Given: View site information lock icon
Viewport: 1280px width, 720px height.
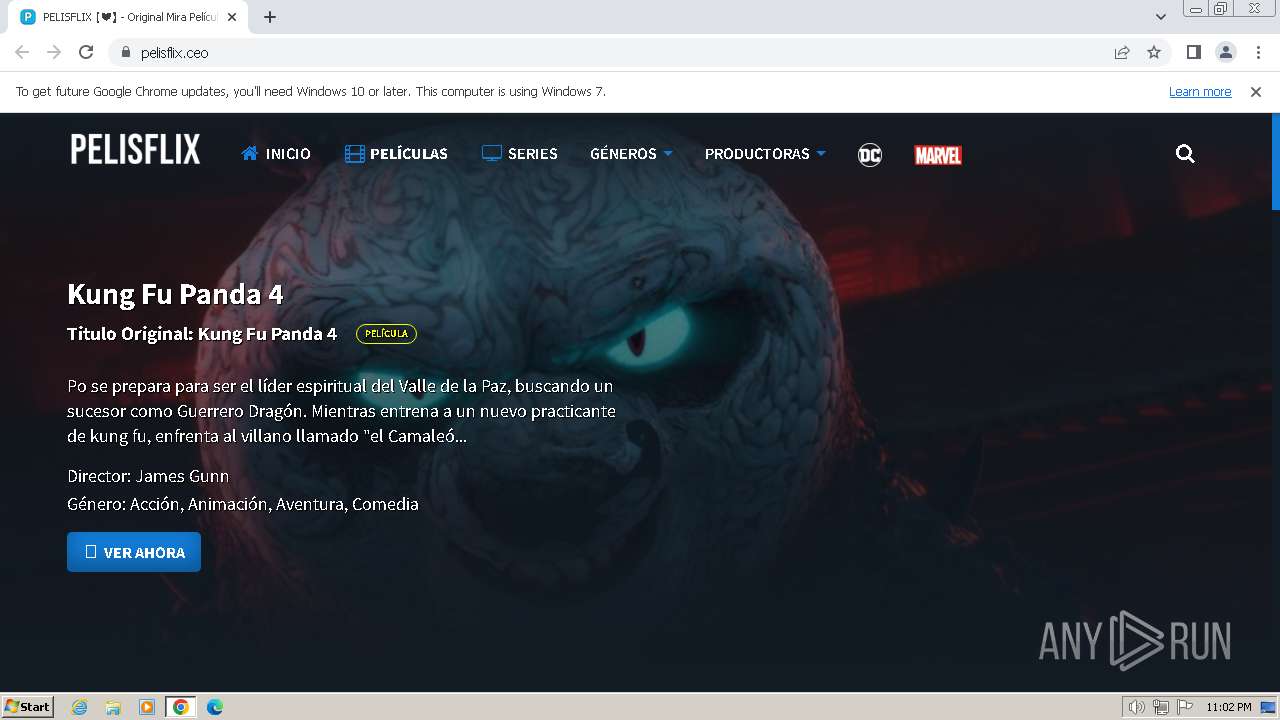Looking at the screenshot, I should (126, 52).
